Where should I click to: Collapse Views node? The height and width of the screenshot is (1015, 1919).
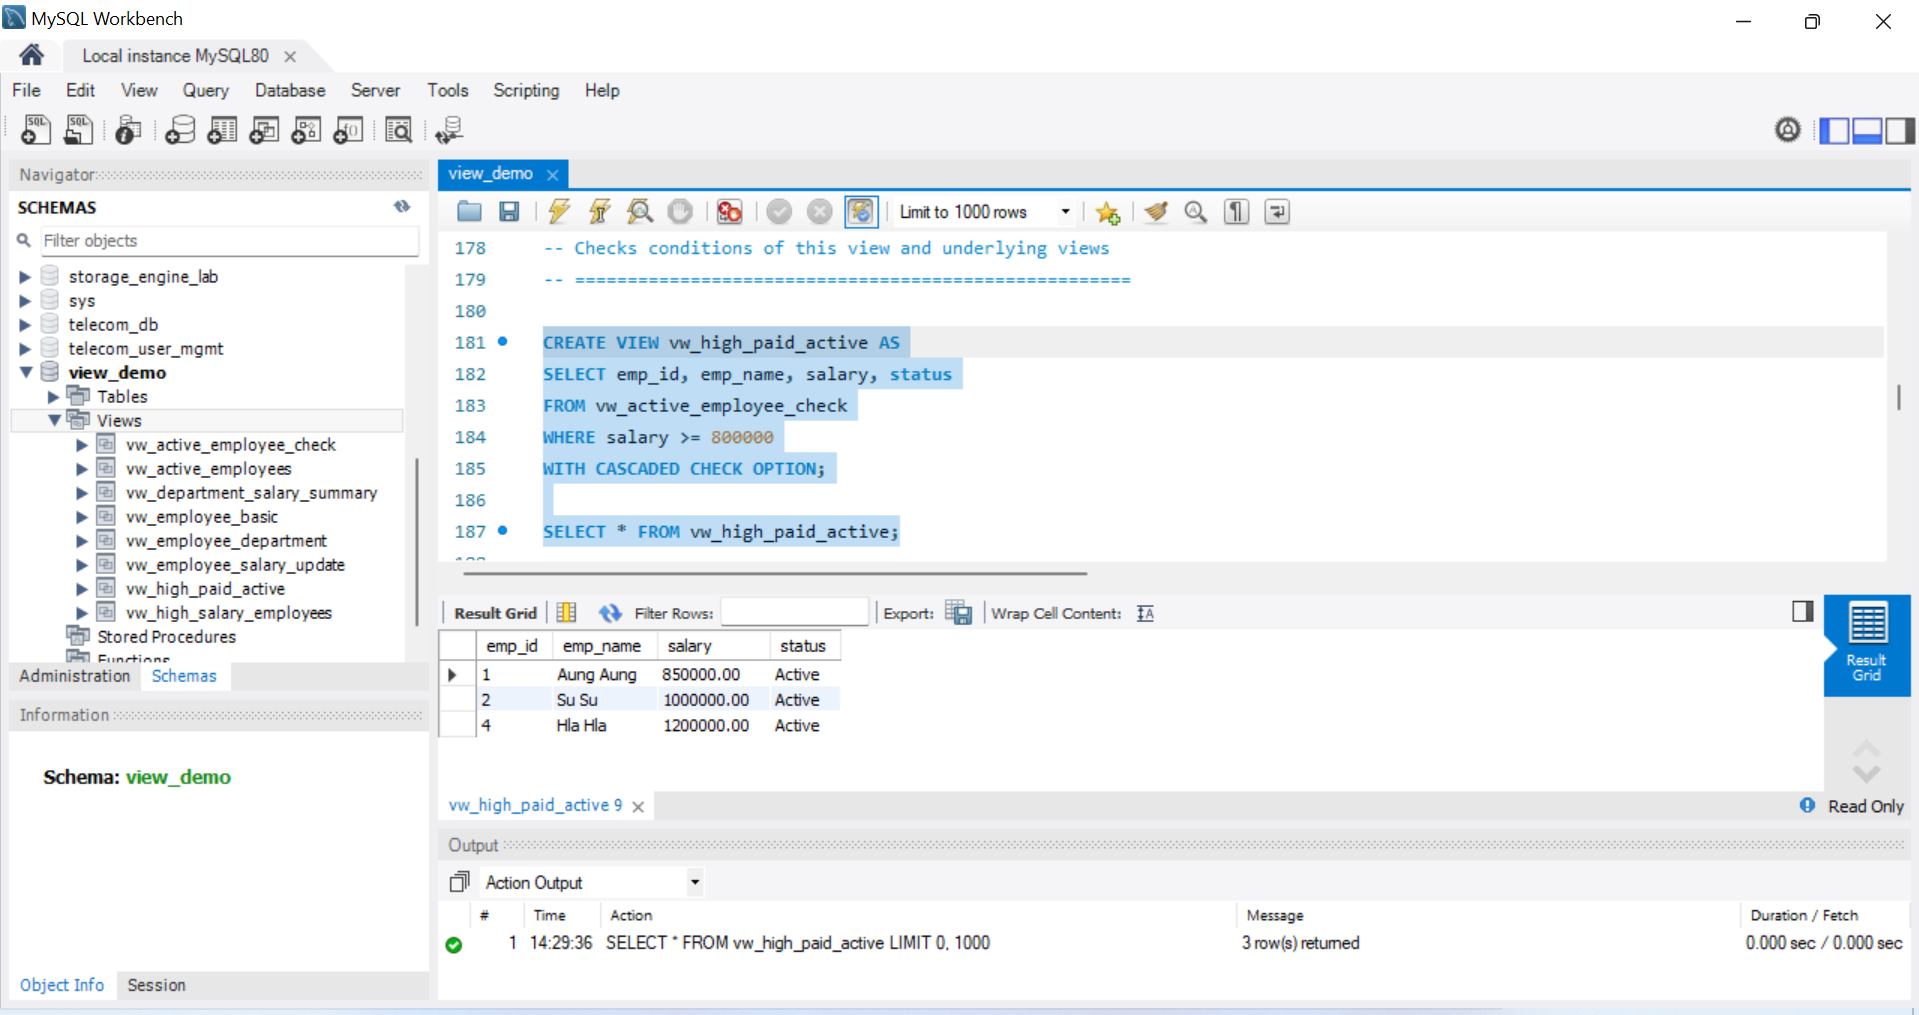pyautogui.click(x=54, y=421)
